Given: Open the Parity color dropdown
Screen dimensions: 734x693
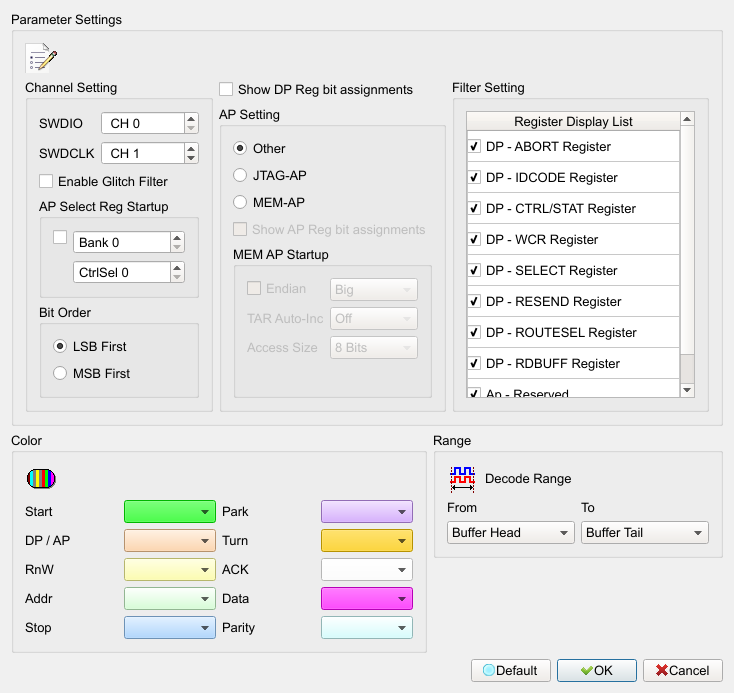Looking at the screenshot, I should coord(367,627).
